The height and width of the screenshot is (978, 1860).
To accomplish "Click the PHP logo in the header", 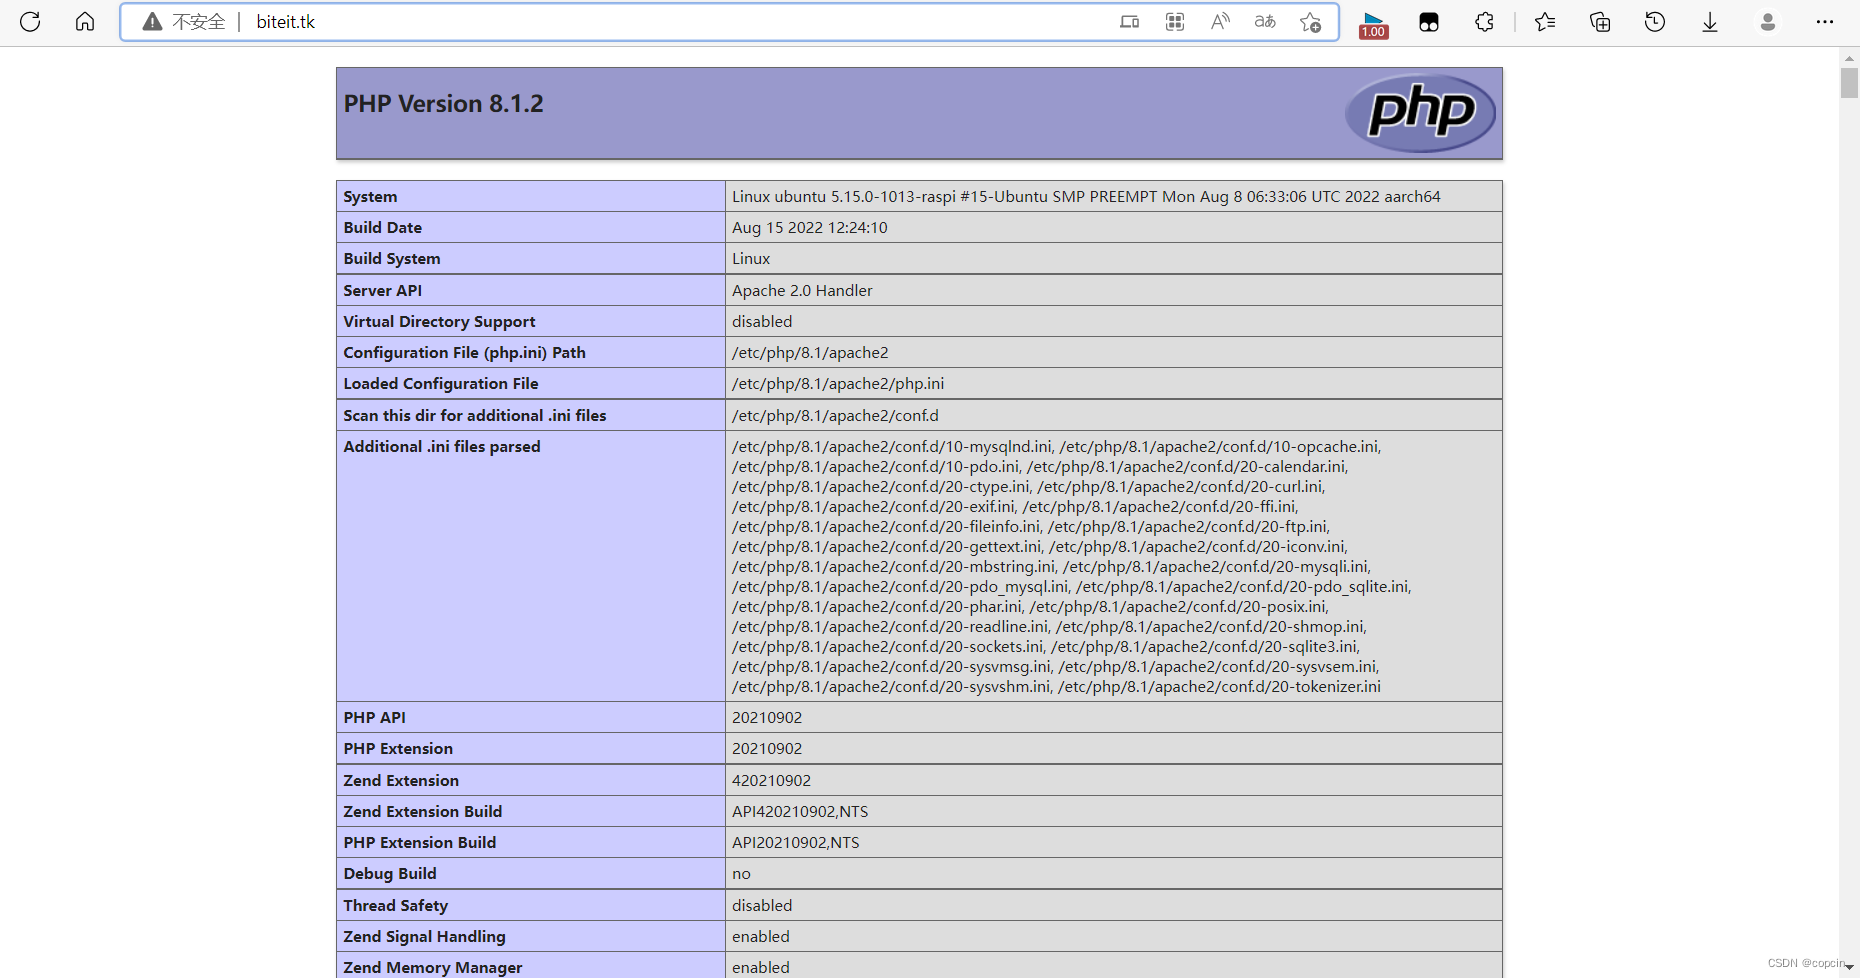I will pos(1420,113).
